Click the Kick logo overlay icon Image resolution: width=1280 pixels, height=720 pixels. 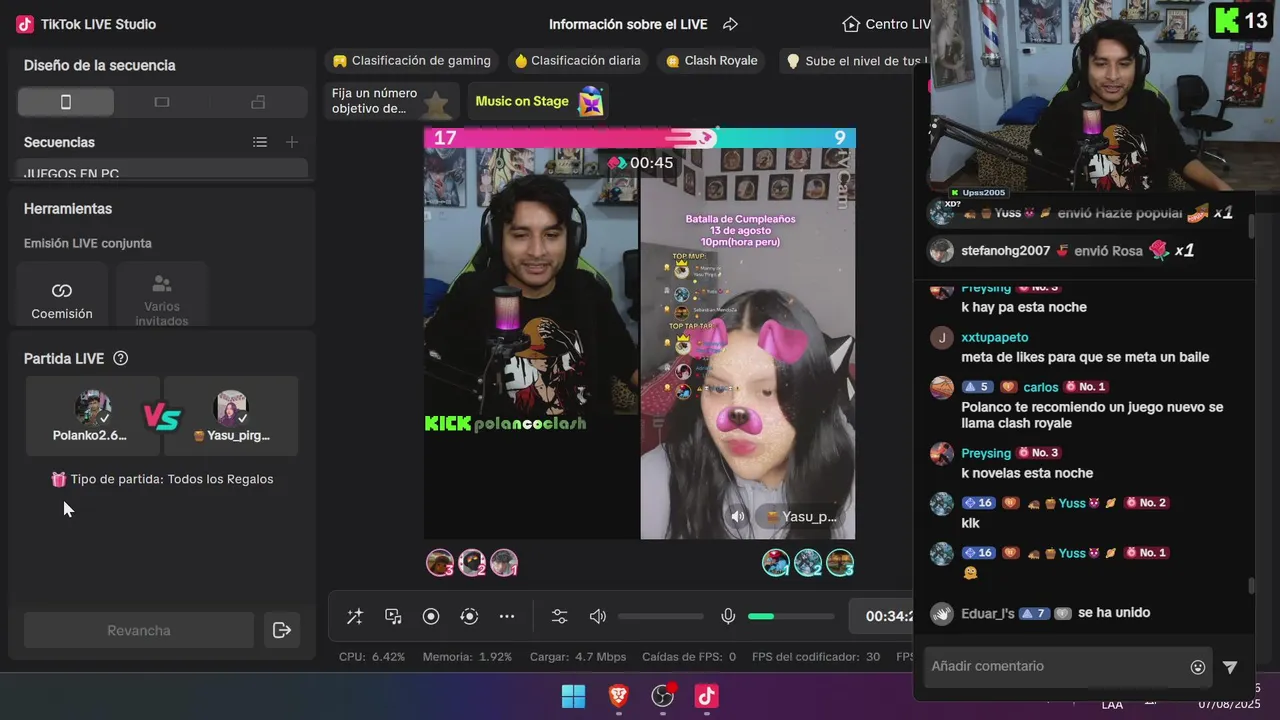1226,20
